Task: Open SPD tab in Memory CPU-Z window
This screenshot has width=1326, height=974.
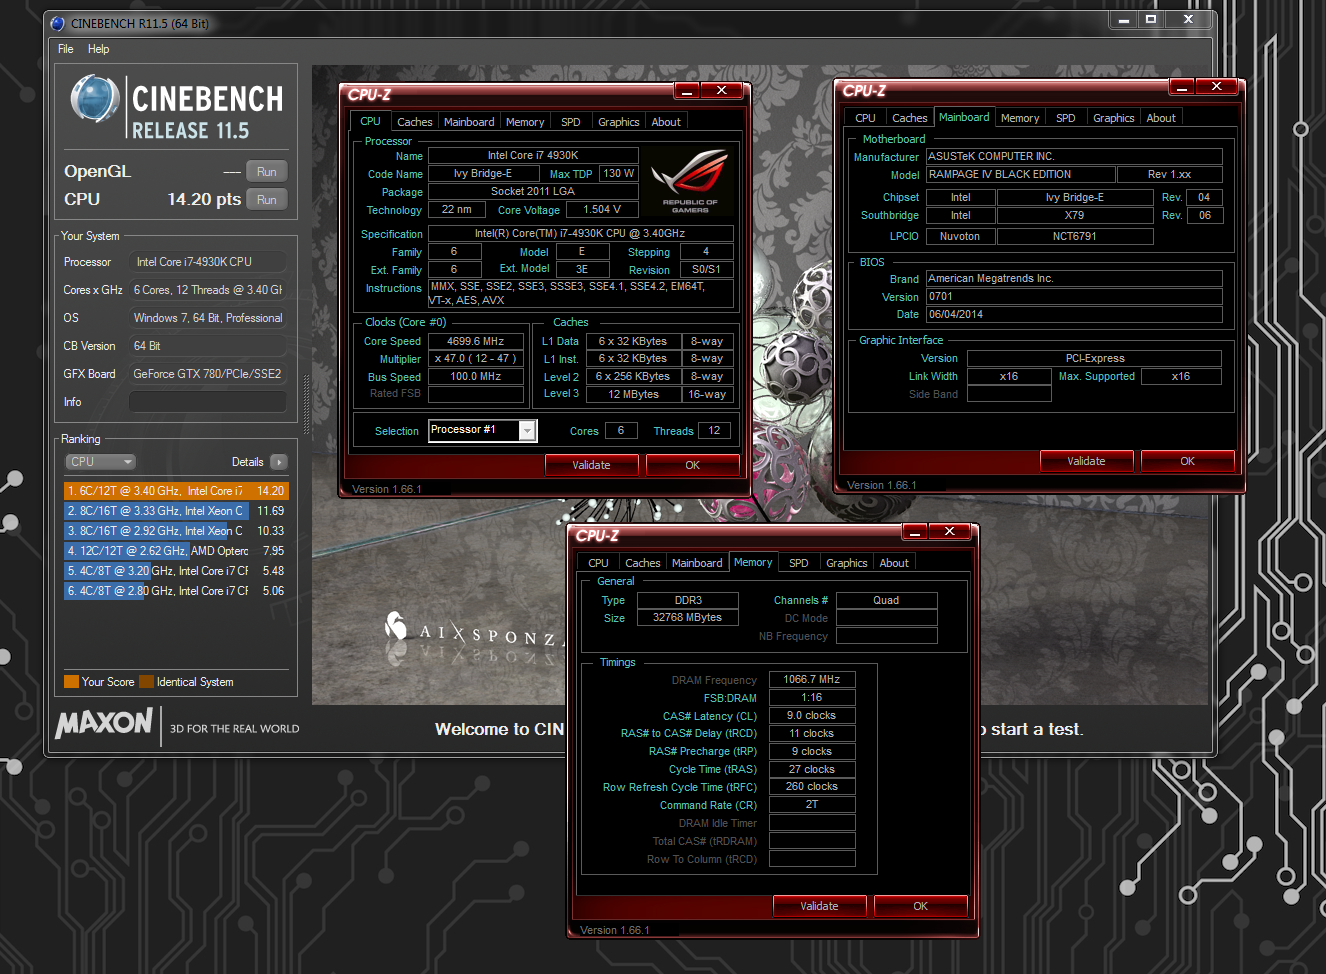Action: [798, 563]
